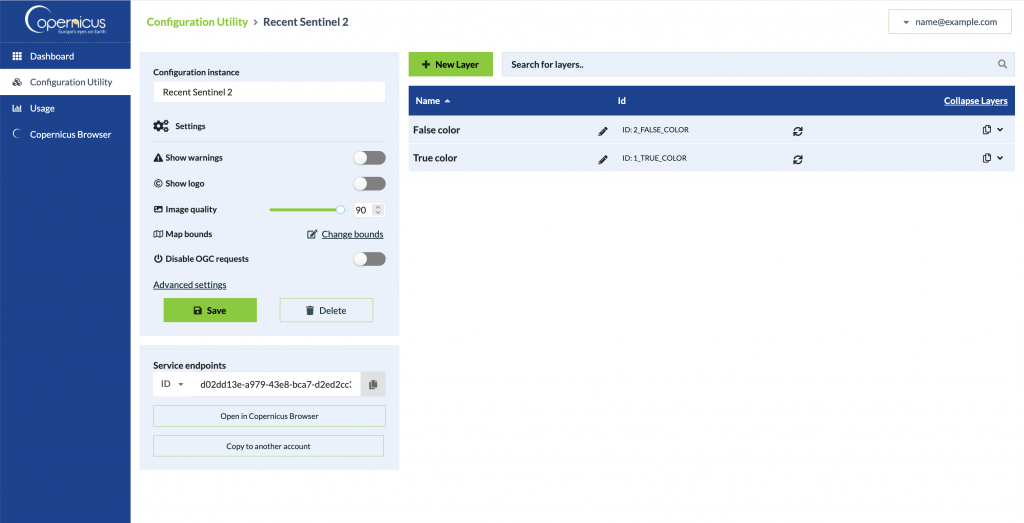Click the Configuration instance name field
The image size is (1024, 523).
(x=268, y=92)
